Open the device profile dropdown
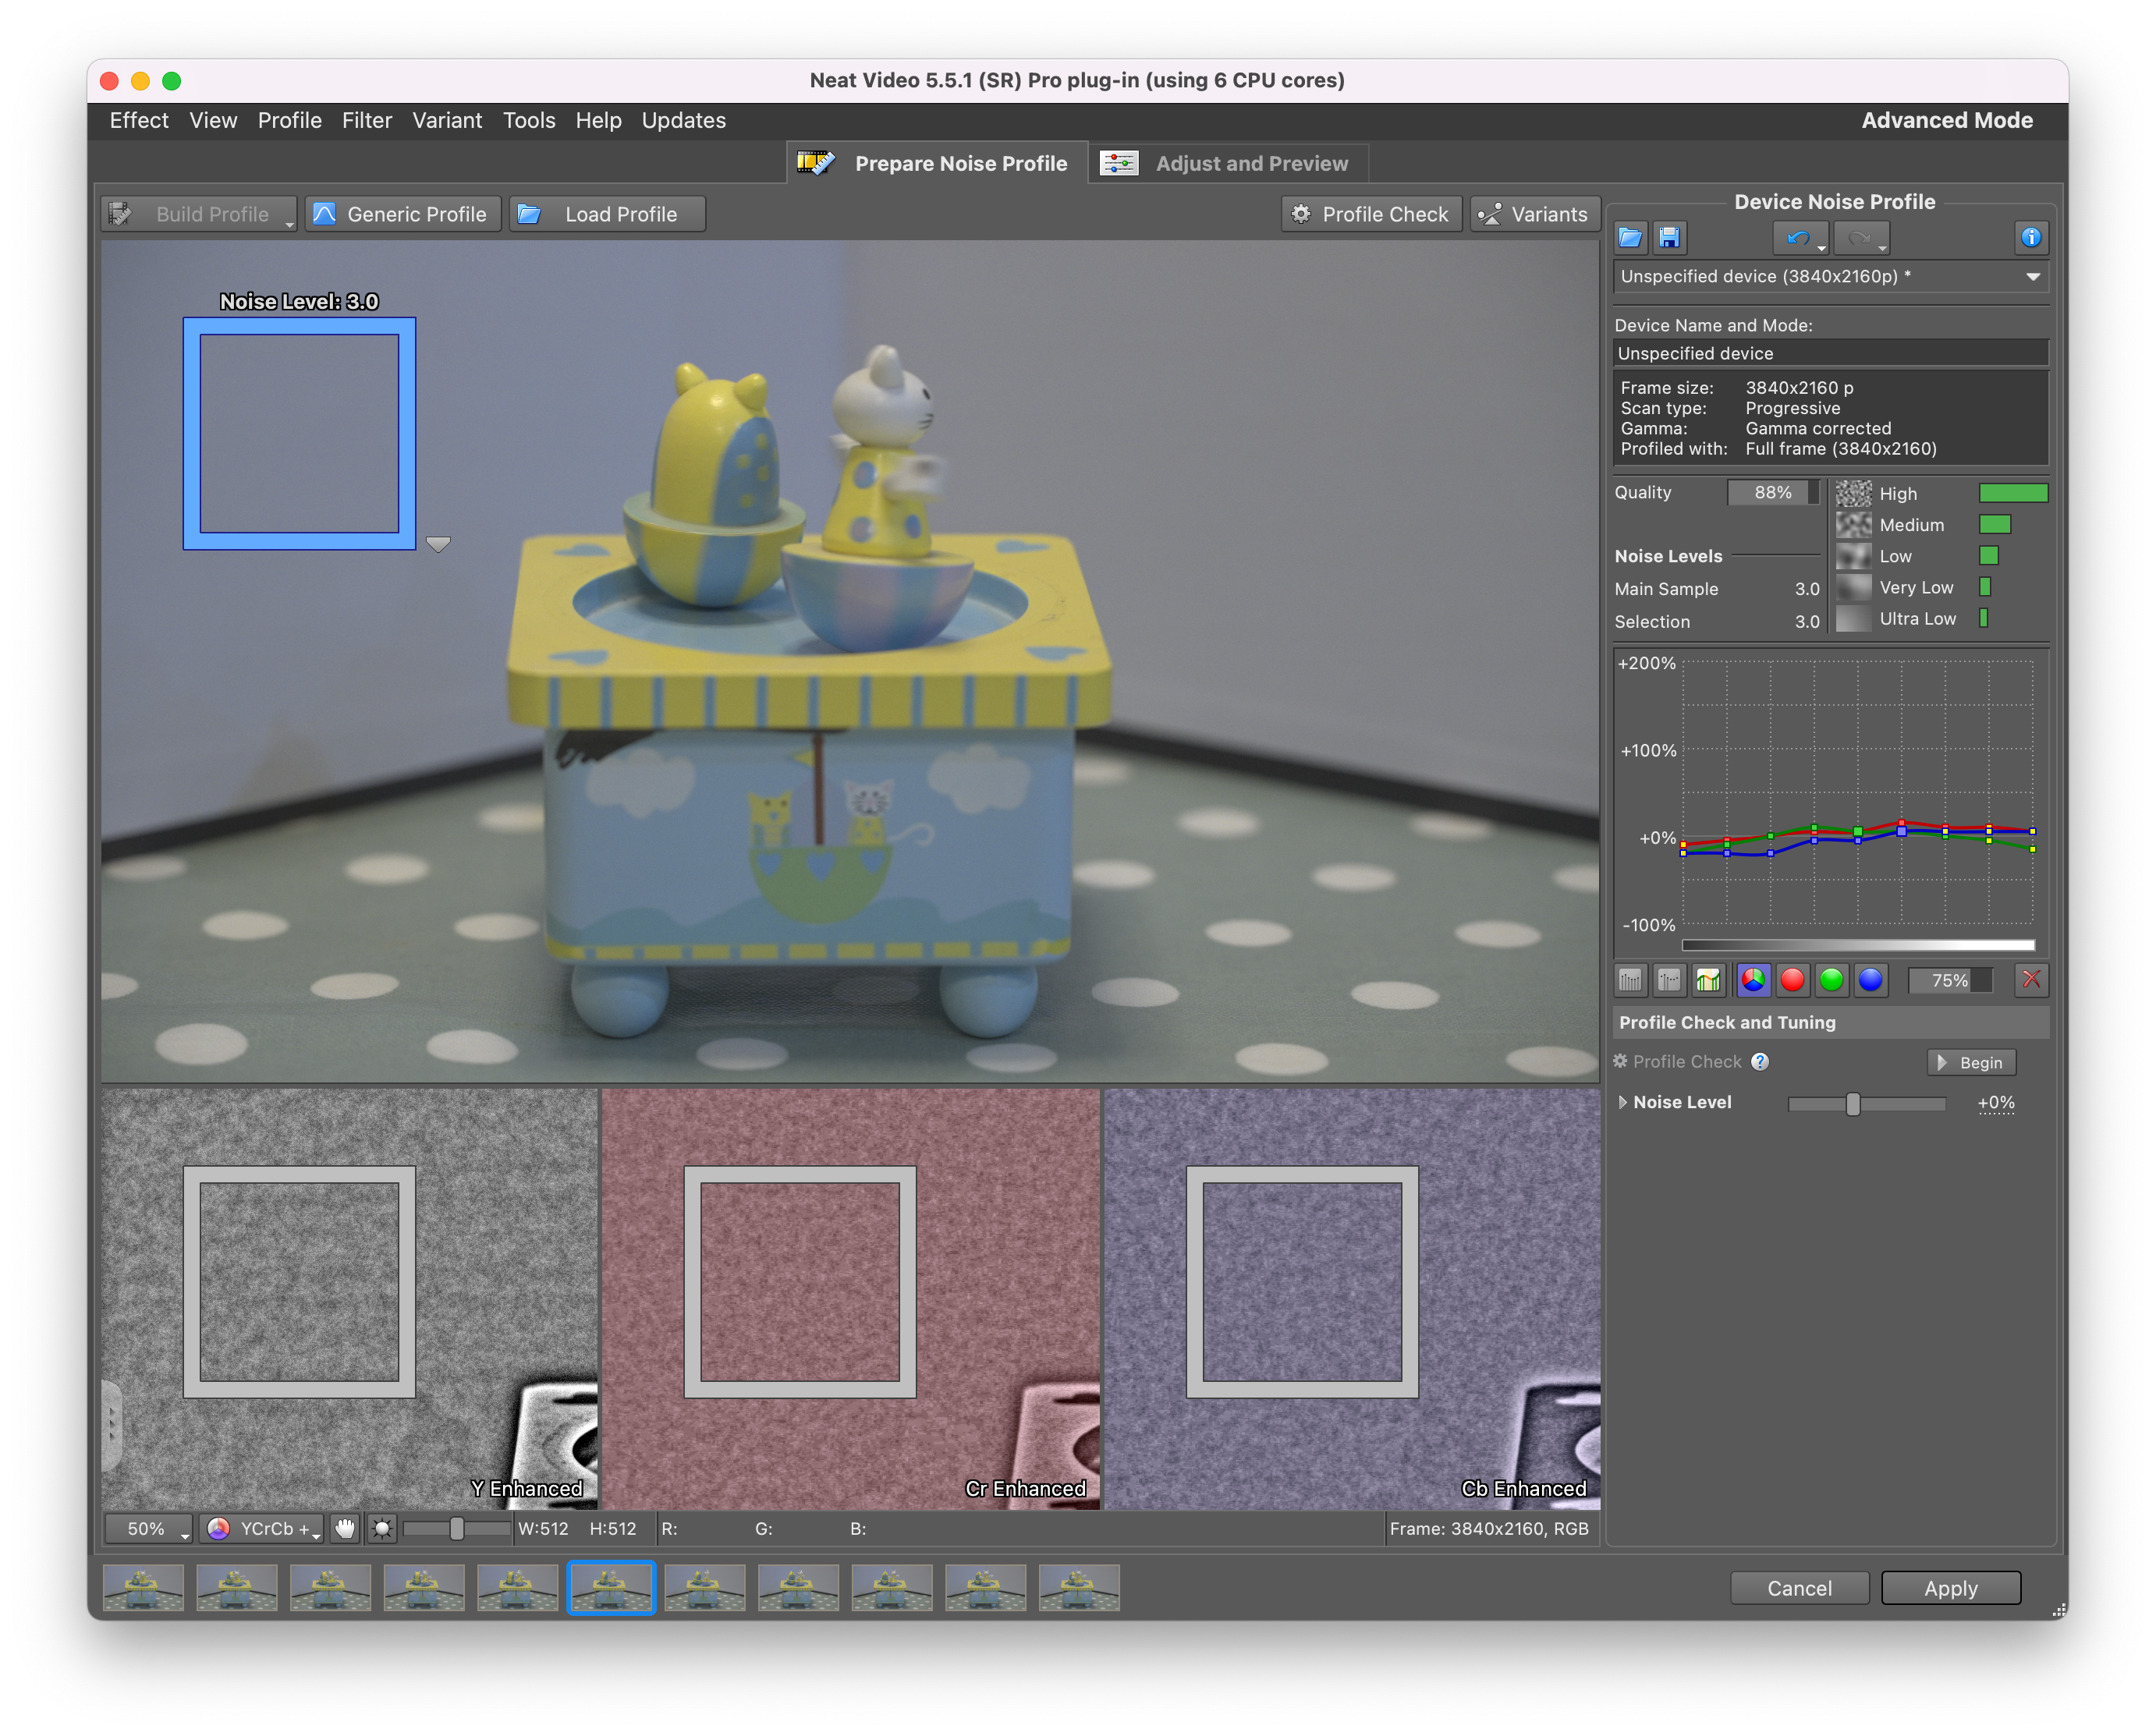Viewport: 2156px width, 1736px height. pos(2032,277)
